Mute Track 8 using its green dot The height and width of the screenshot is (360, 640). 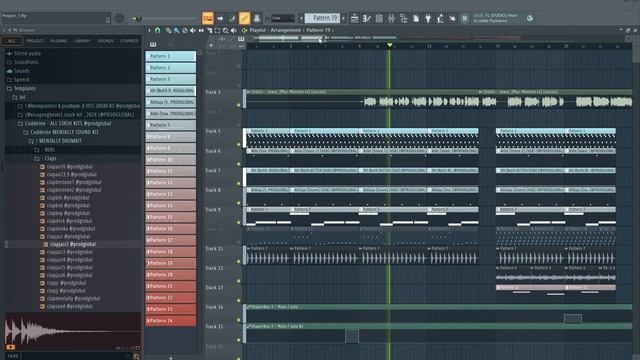click(x=239, y=203)
